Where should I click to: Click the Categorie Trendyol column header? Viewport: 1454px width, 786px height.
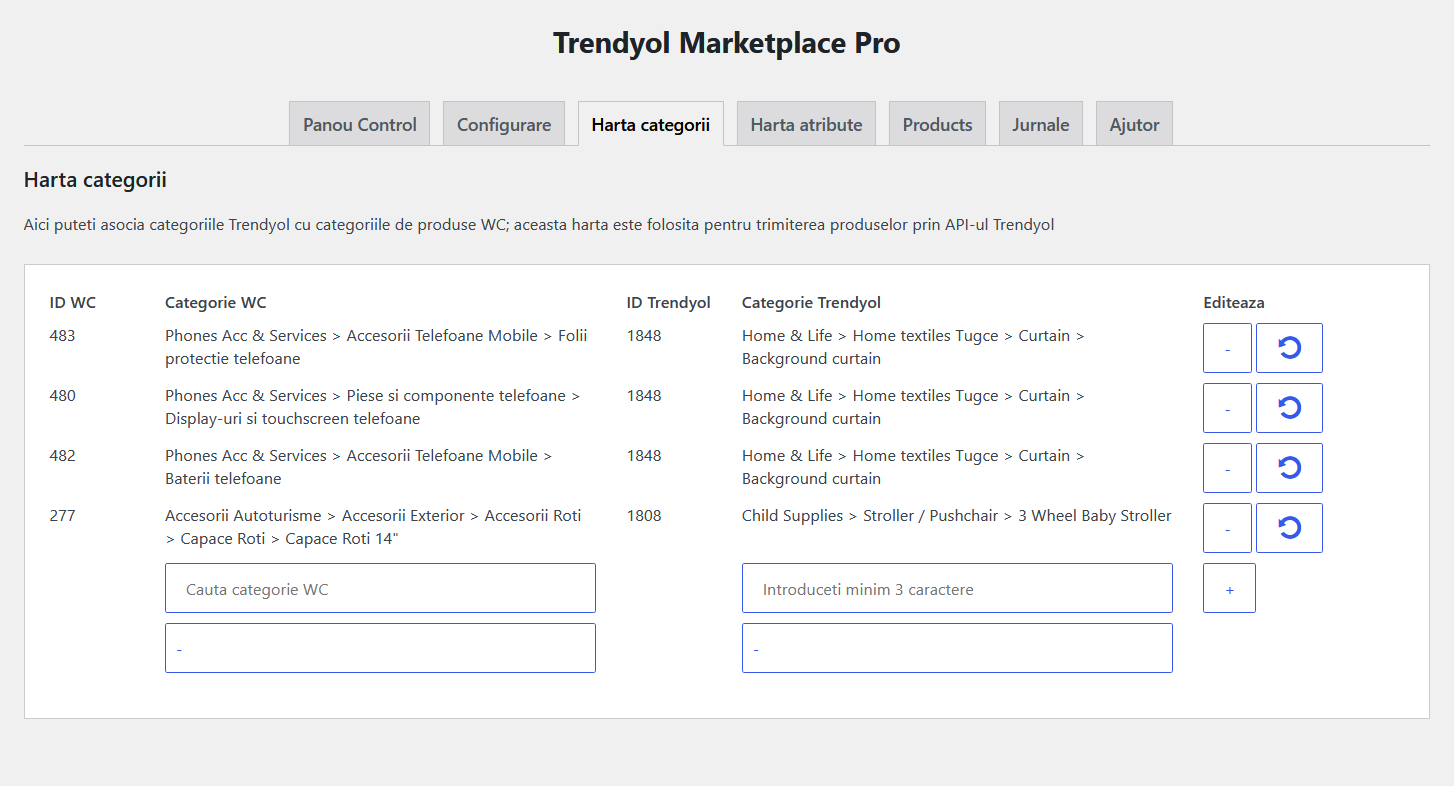tap(811, 303)
